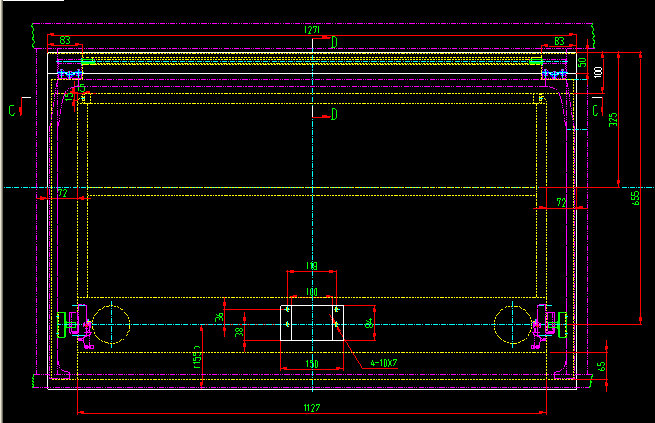
Task: Select the 110 dimension above center rectangle
Action: 312,266
